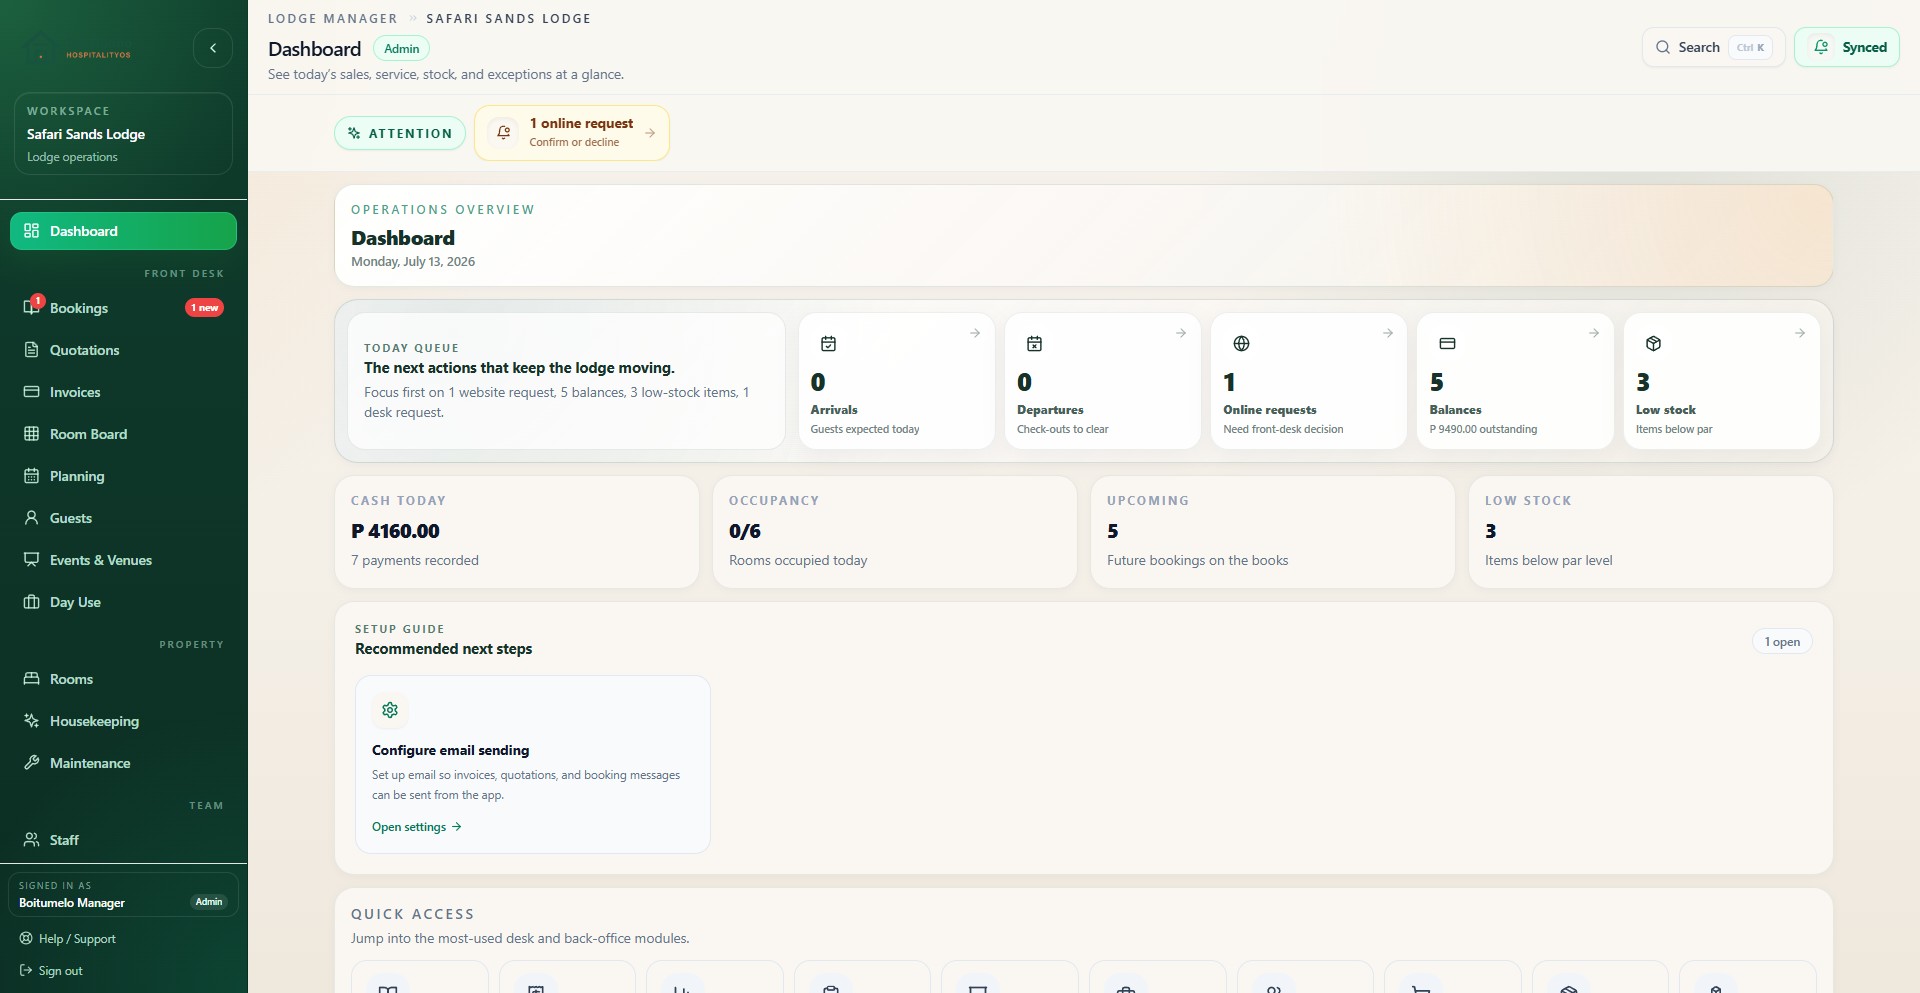Open the Bookings menu item
The image size is (1920, 993).
(123, 308)
